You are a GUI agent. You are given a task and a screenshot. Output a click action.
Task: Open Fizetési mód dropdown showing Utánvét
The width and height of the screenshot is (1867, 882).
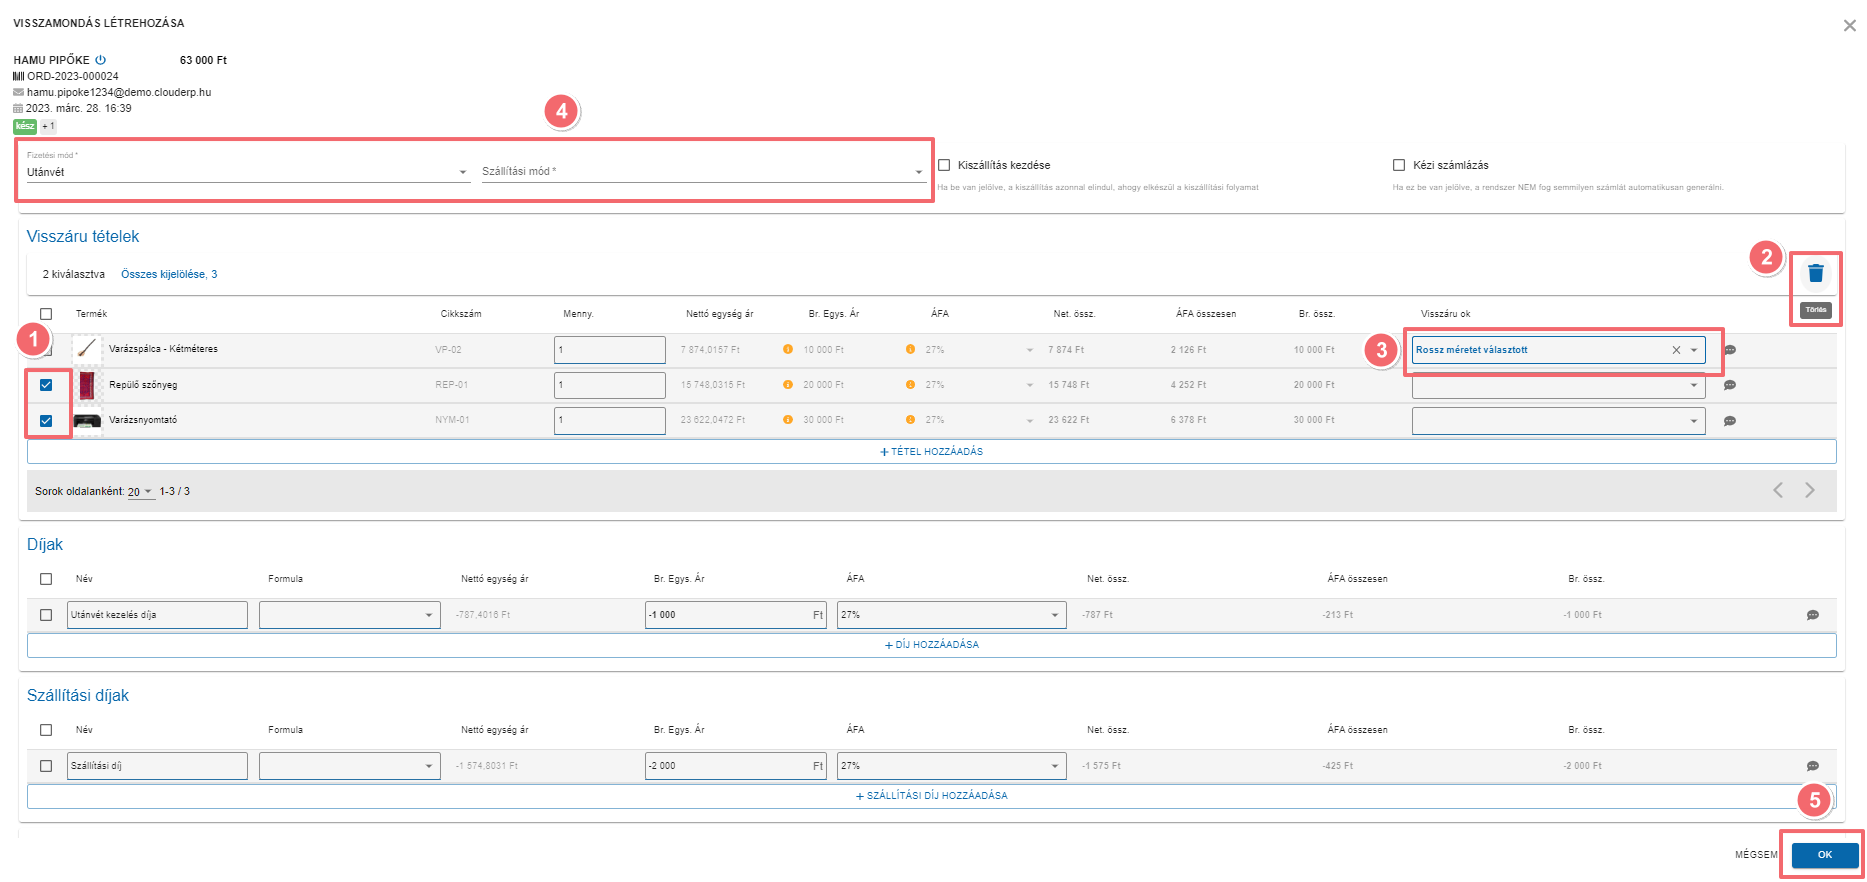tap(247, 172)
